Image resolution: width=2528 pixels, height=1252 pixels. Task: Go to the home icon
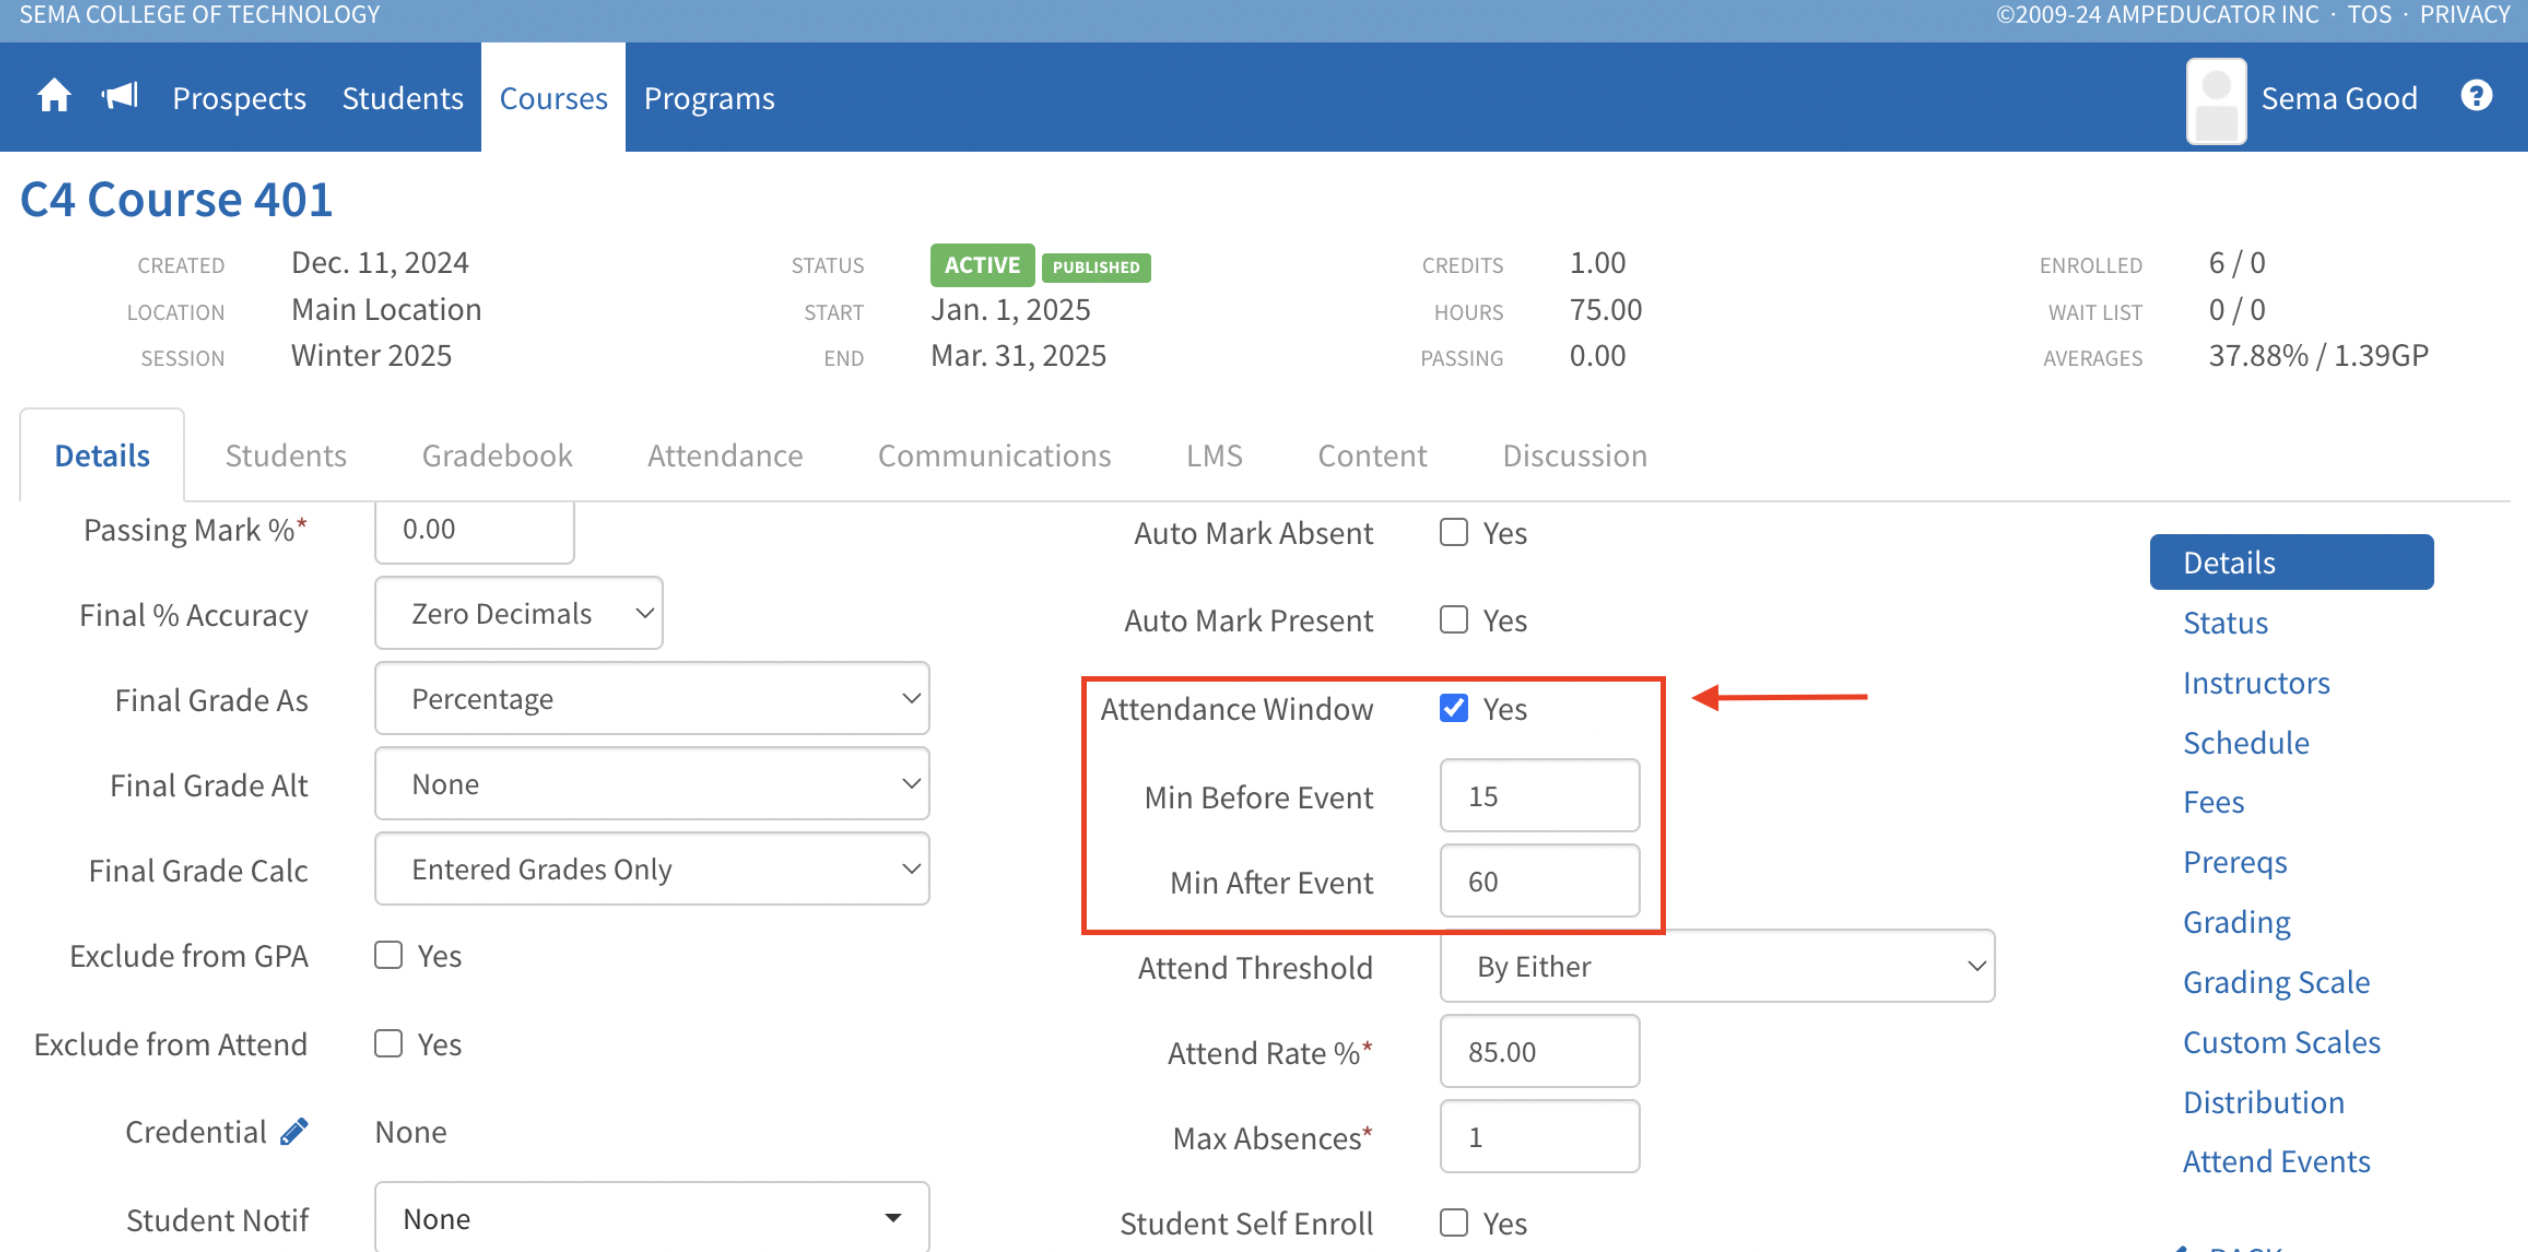tap(54, 97)
